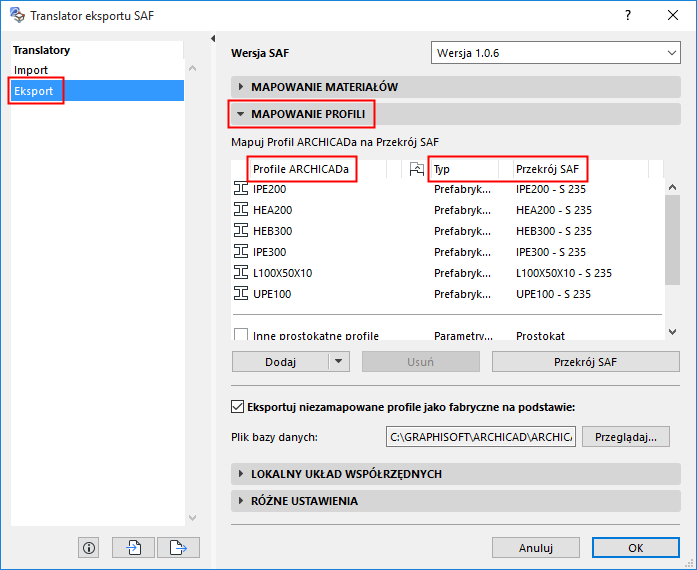Collapse the left panel with the black arrow
Image resolution: width=697 pixels, height=570 pixels.
[213, 39]
